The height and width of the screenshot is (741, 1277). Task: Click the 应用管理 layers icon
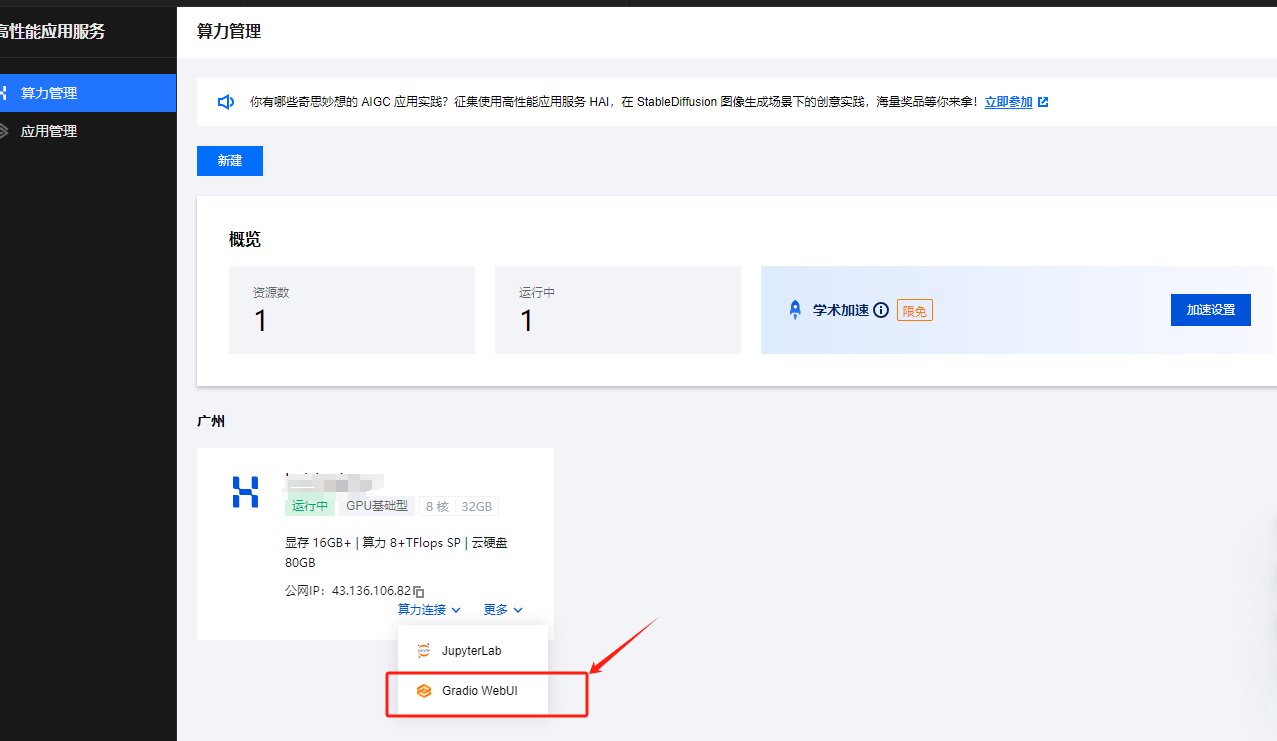pos(3,131)
